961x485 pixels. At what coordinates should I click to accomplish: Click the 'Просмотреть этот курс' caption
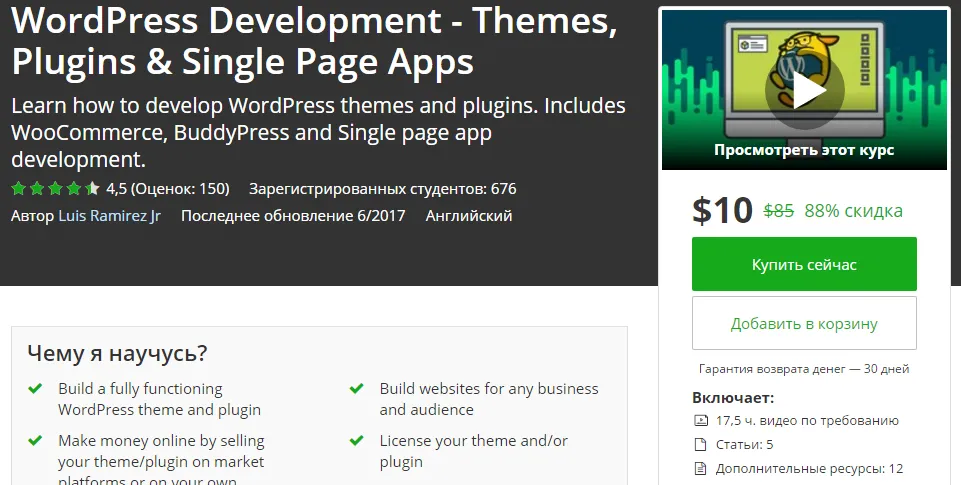(x=804, y=150)
